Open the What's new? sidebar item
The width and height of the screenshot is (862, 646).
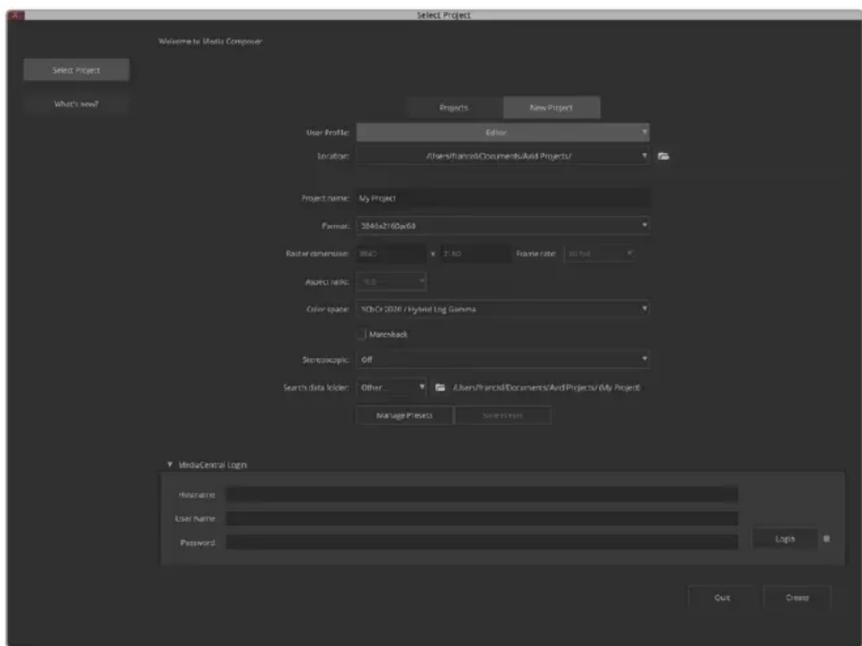point(76,104)
